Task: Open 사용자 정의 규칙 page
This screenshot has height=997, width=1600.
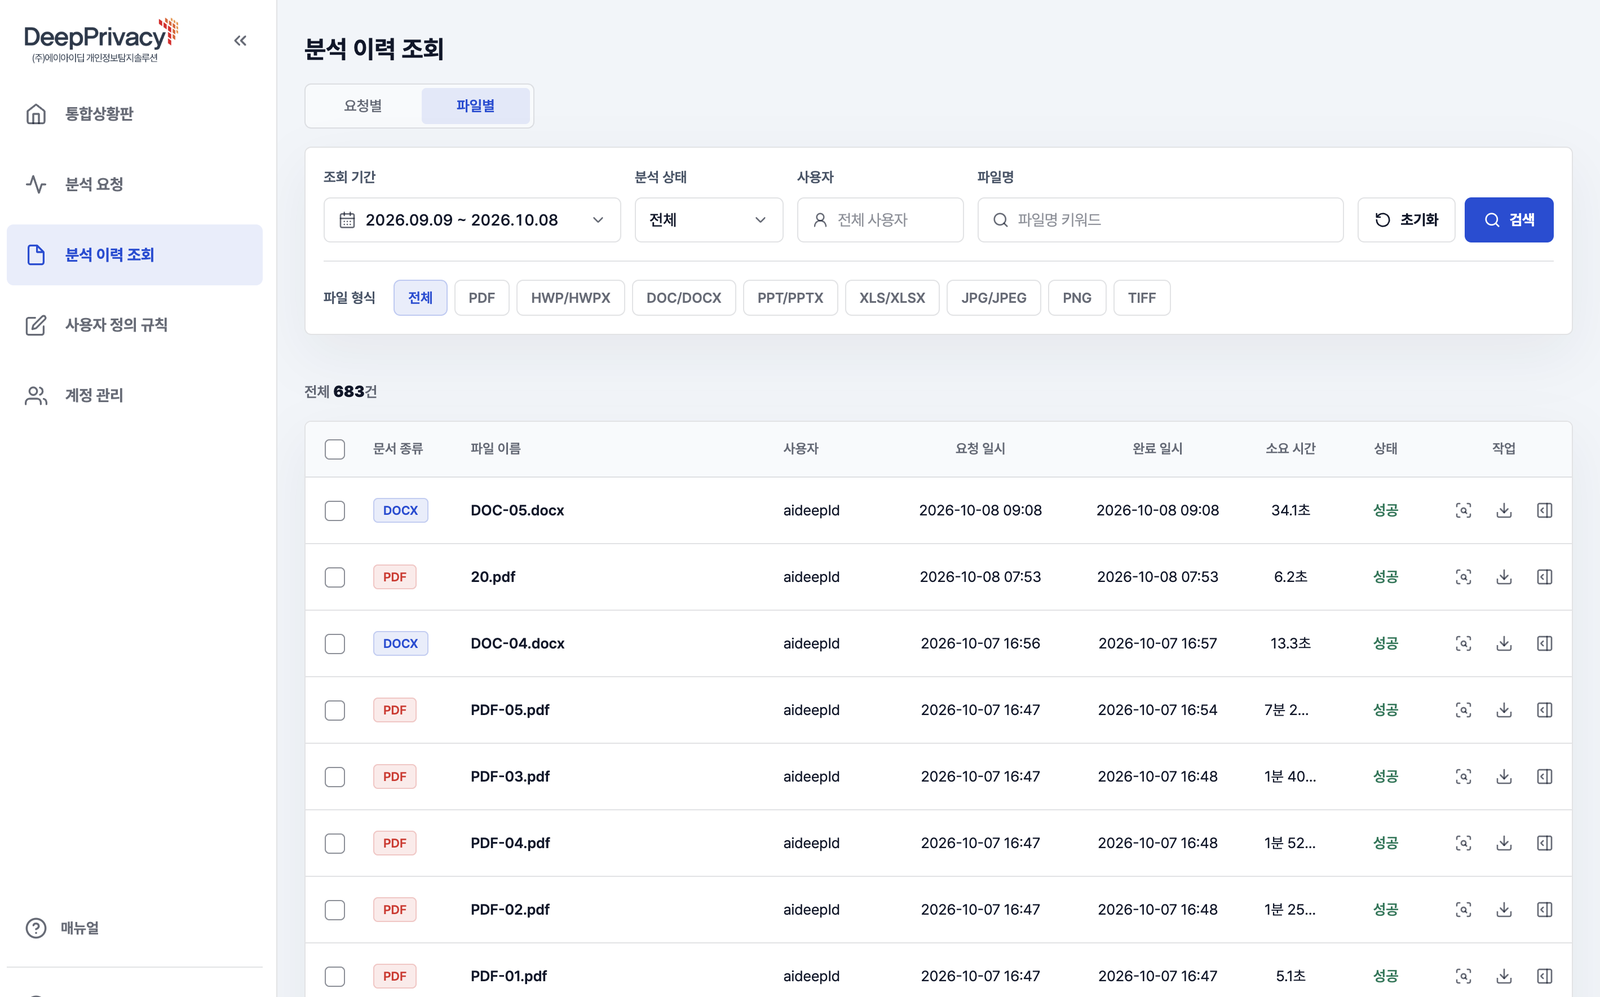Action: coord(134,325)
